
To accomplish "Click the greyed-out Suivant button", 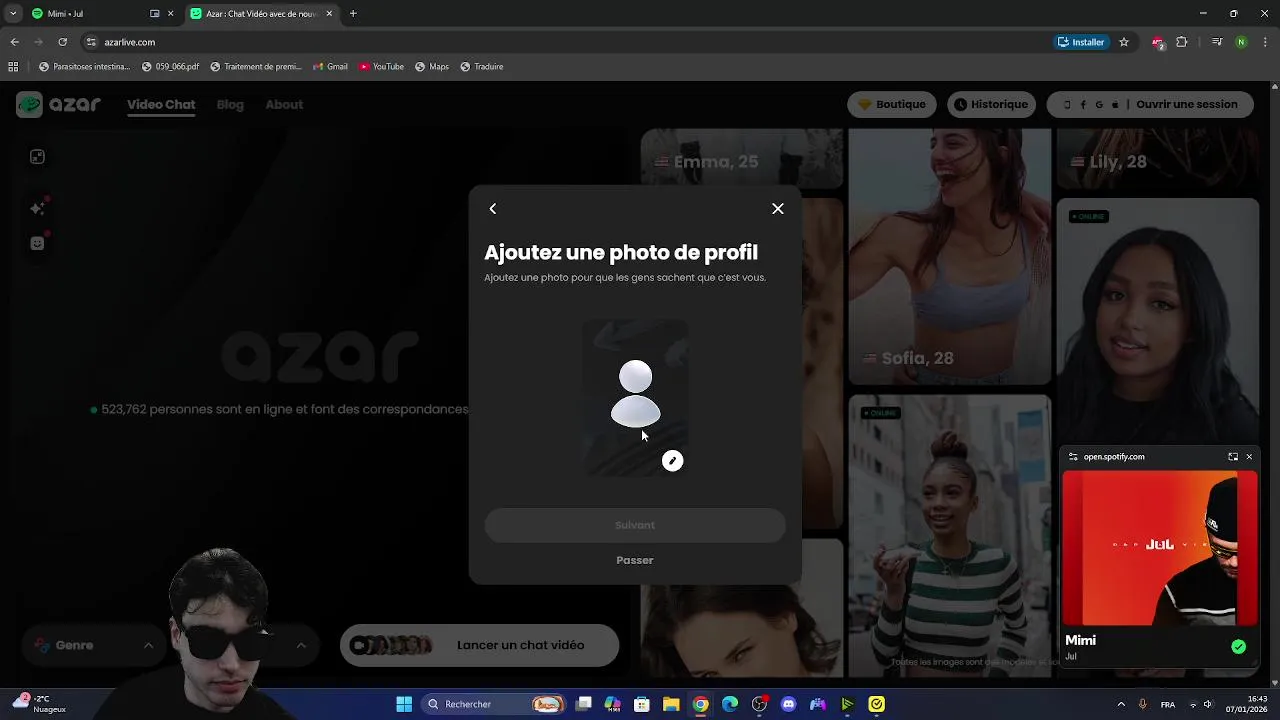I will 635,525.
